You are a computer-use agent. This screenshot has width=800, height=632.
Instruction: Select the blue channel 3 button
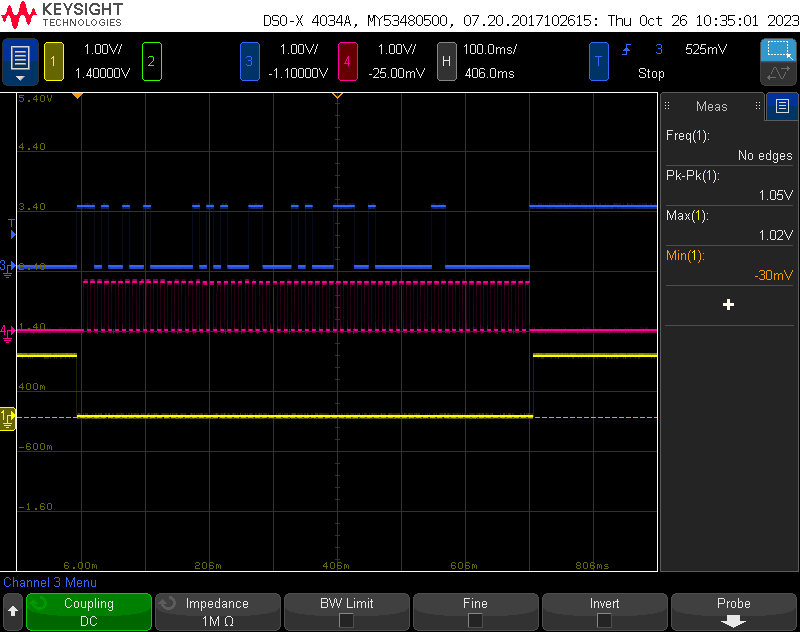pos(250,61)
